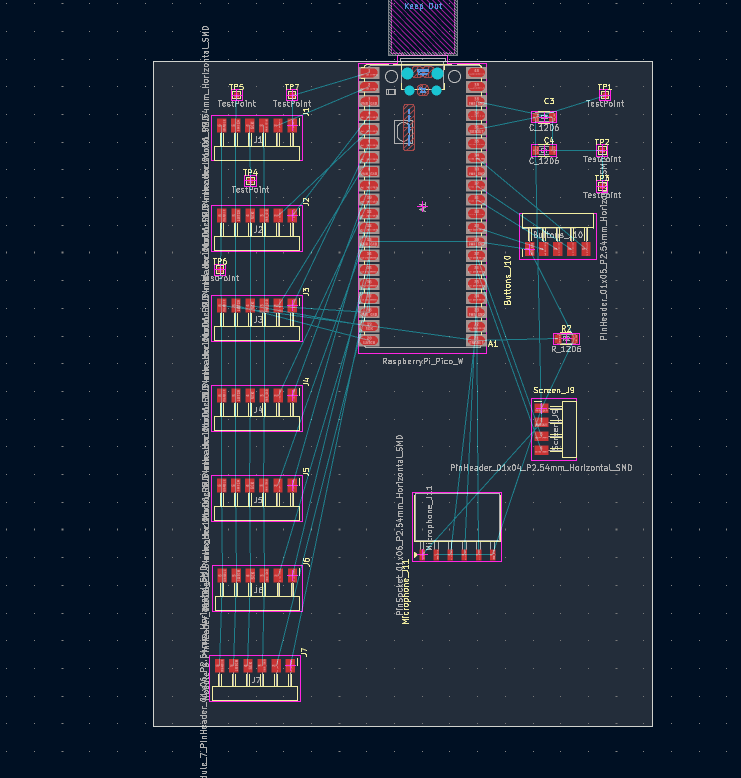Click the Pico module's center origin marker

pyautogui.click(x=422, y=206)
